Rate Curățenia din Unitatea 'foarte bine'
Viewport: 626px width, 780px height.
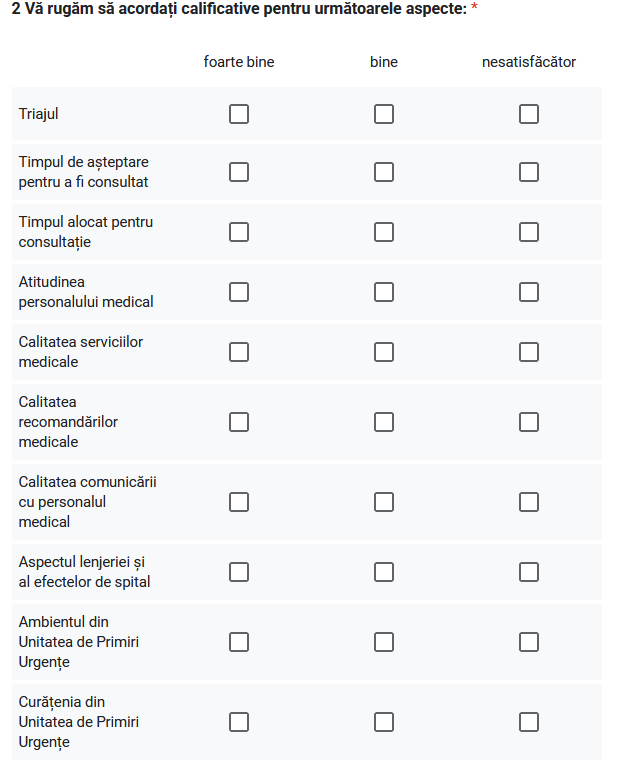pyautogui.click(x=239, y=722)
